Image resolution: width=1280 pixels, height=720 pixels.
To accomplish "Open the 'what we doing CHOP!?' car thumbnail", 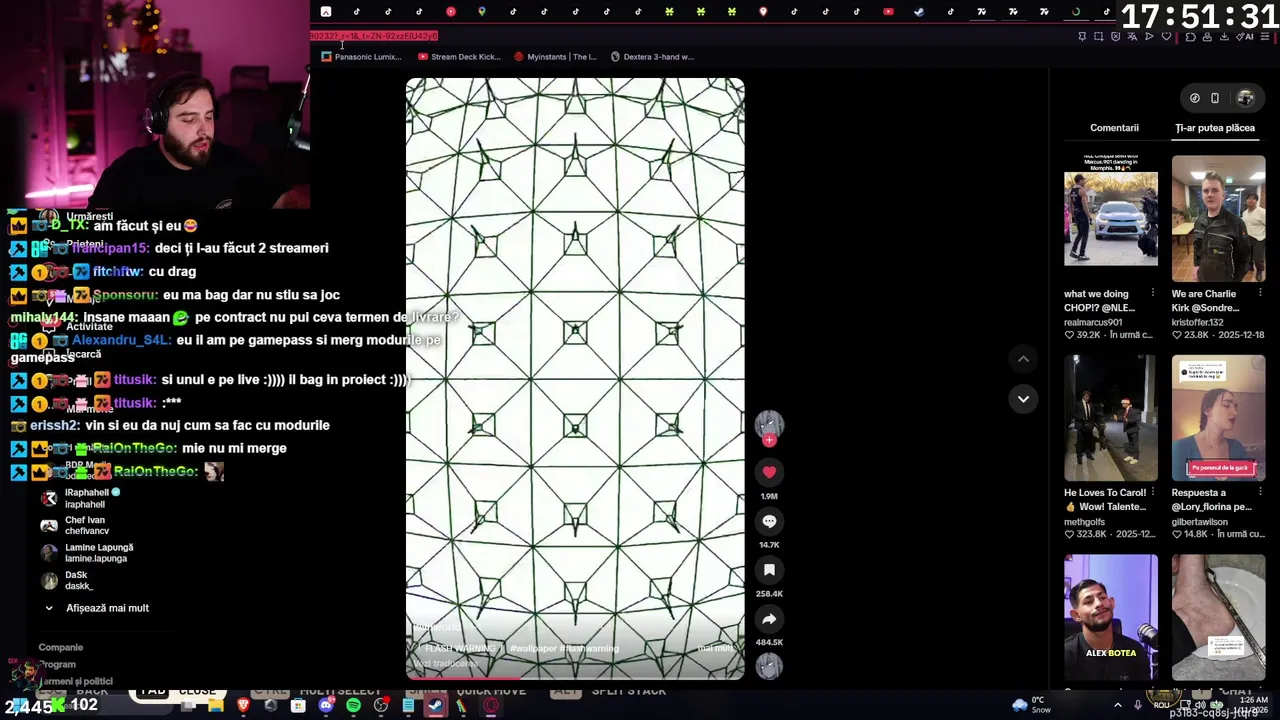I will pyautogui.click(x=1111, y=219).
